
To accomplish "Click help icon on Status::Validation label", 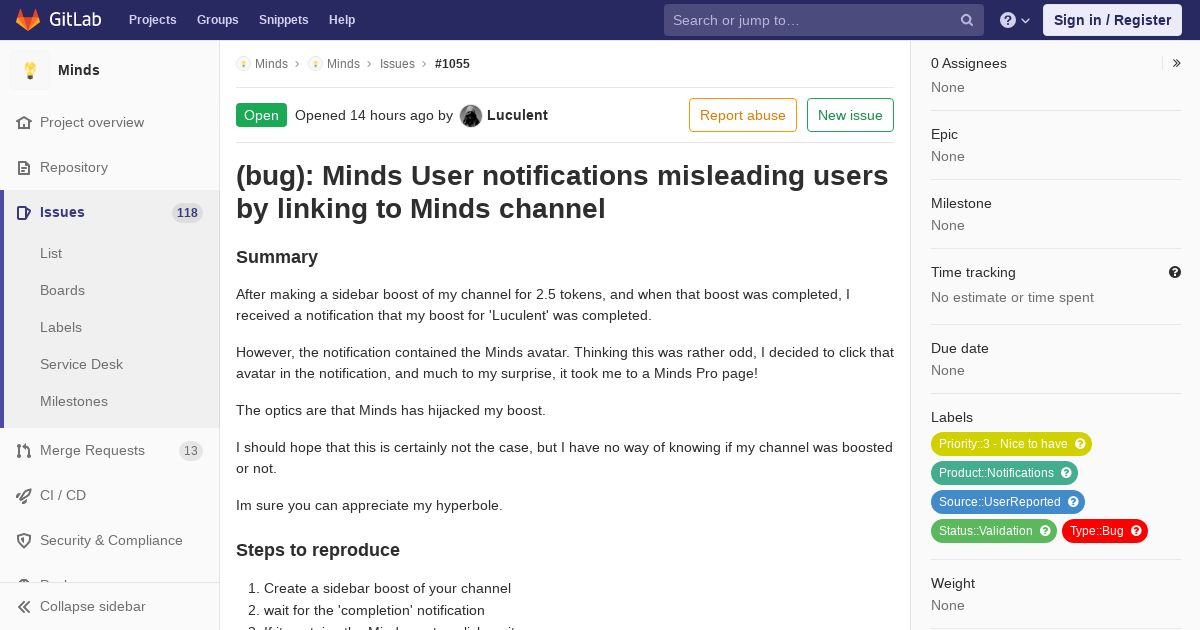I will pyautogui.click(x=1045, y=531).
